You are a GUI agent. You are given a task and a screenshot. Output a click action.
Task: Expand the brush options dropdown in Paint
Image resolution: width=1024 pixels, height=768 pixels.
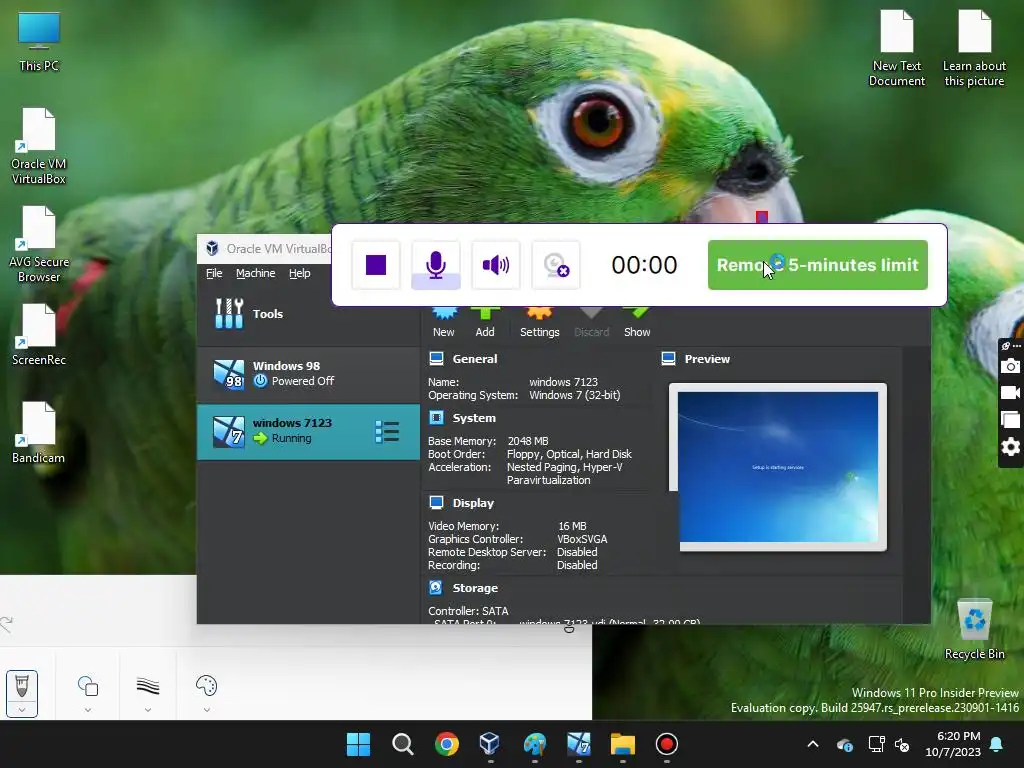tap(22, 710)
